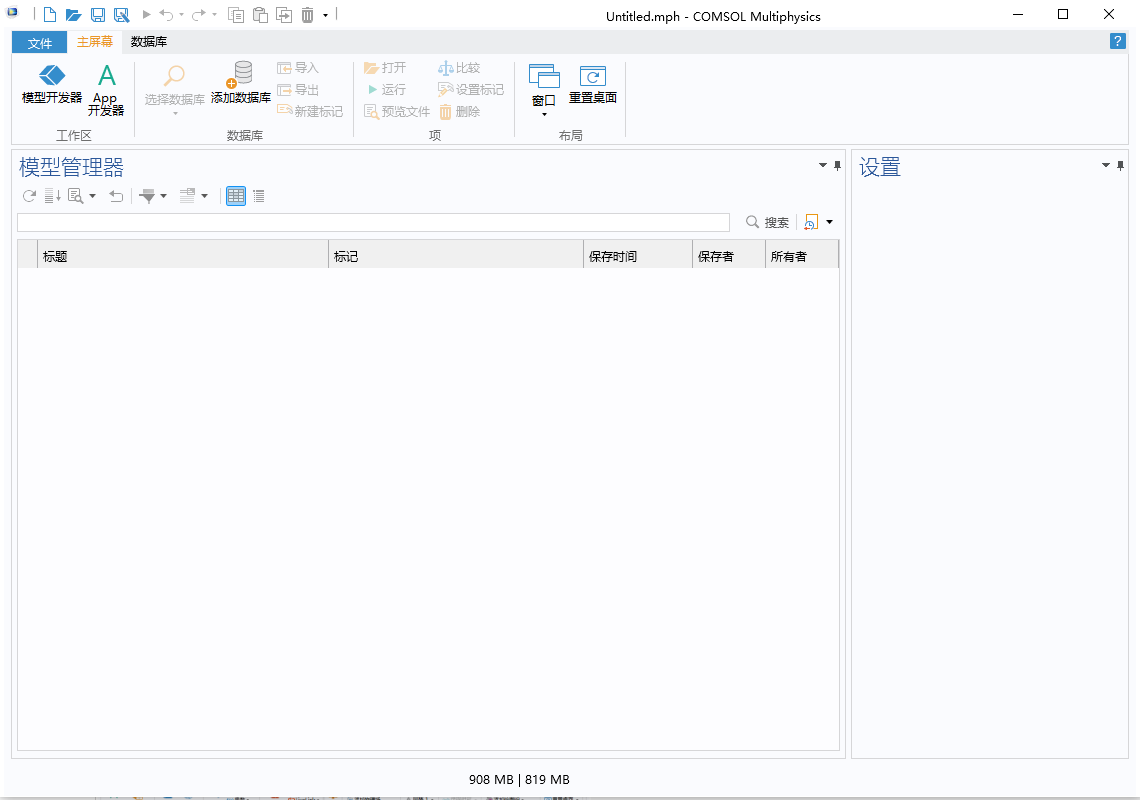Open the 文件 menu tab
Viewport: 1140px width, 800px height.
click(40, 43)
